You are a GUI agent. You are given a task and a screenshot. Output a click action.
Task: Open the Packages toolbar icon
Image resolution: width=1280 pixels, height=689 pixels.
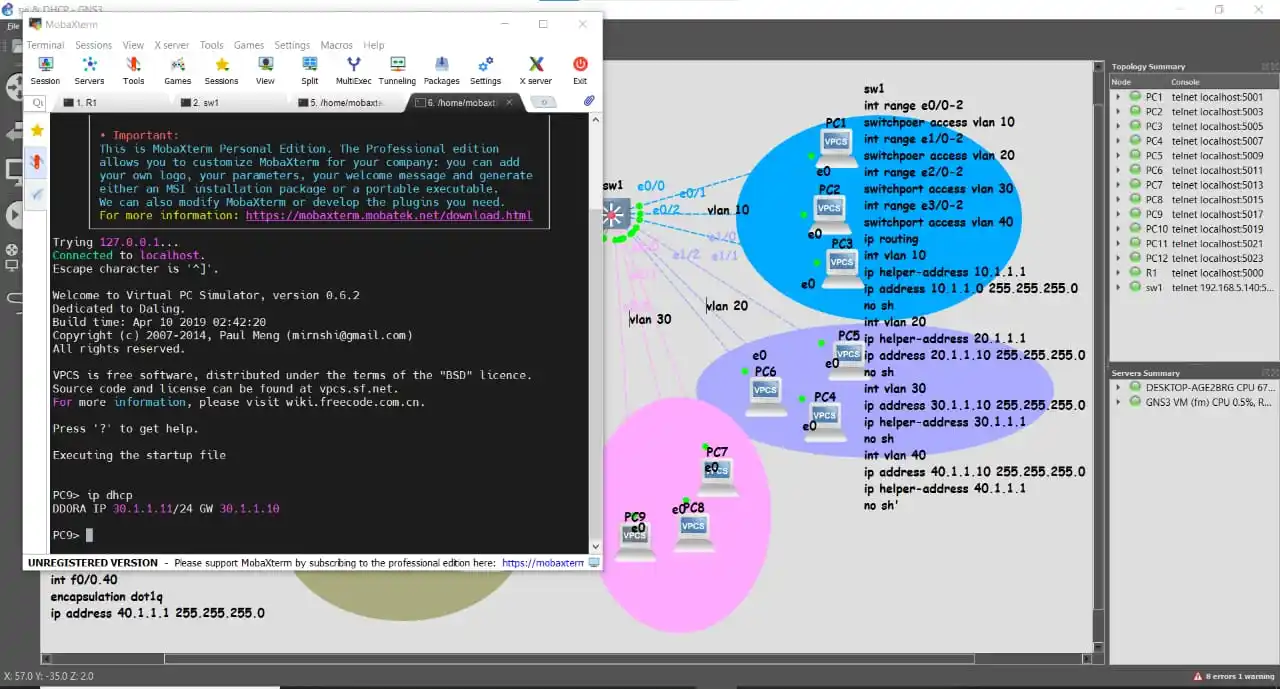point(441,70)
